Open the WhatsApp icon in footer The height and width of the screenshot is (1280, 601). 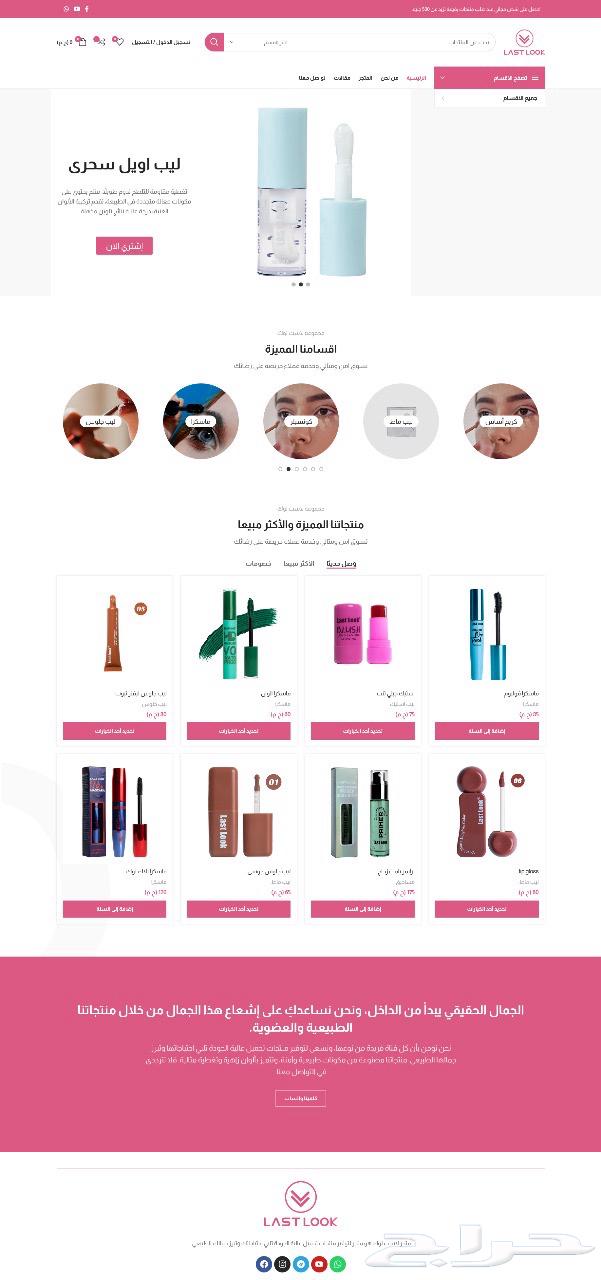338,1264
